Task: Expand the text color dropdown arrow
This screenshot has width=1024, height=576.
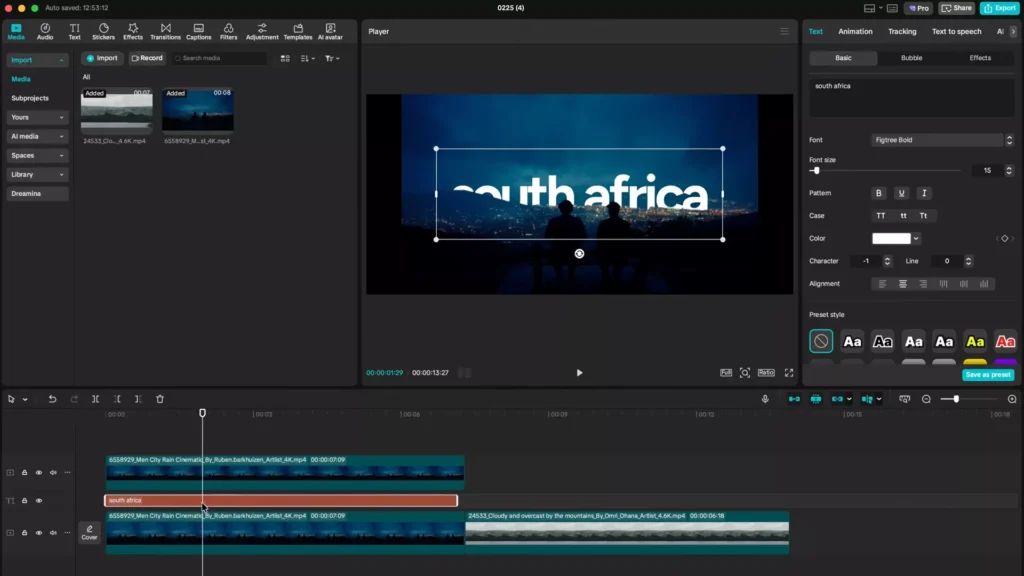Action: tap(916, 239)
